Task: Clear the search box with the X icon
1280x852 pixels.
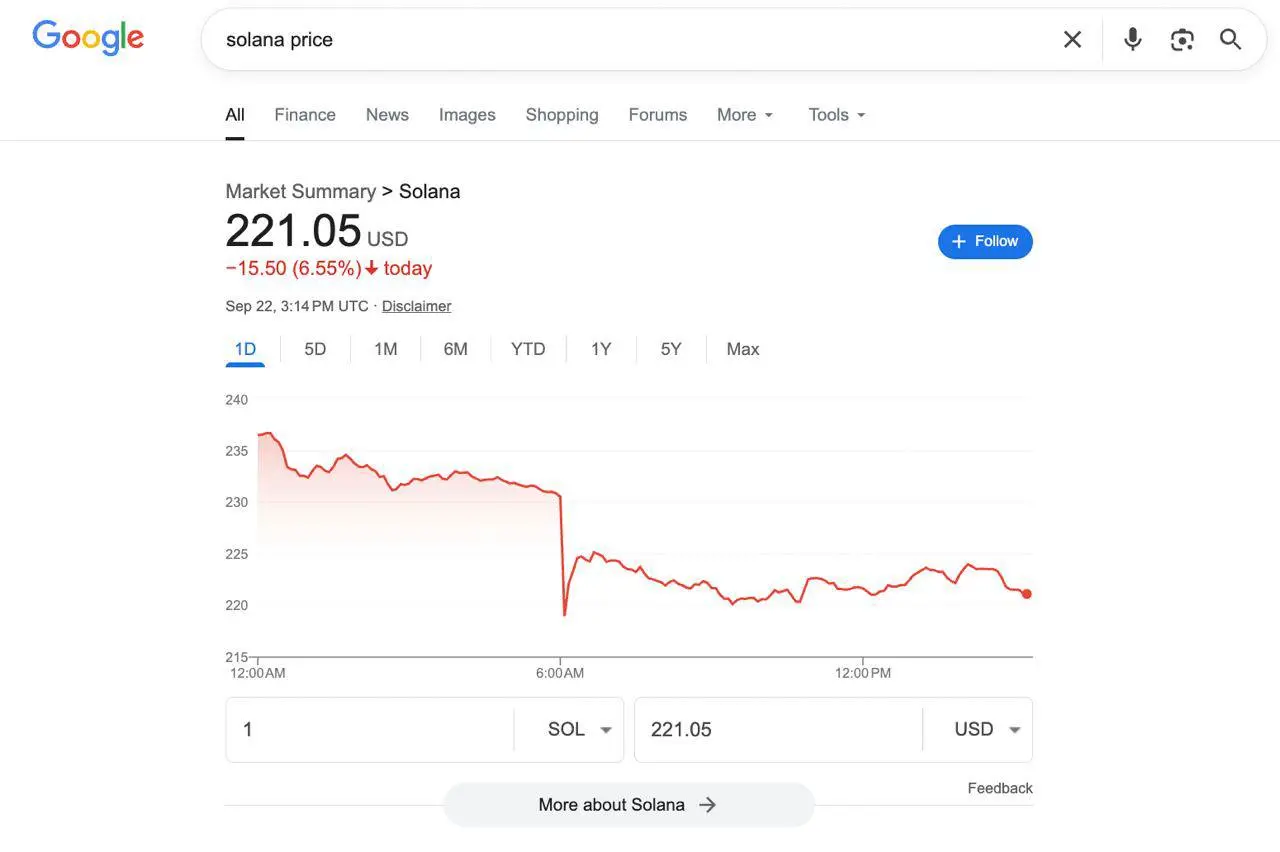Action: (x=1072, y=39)
